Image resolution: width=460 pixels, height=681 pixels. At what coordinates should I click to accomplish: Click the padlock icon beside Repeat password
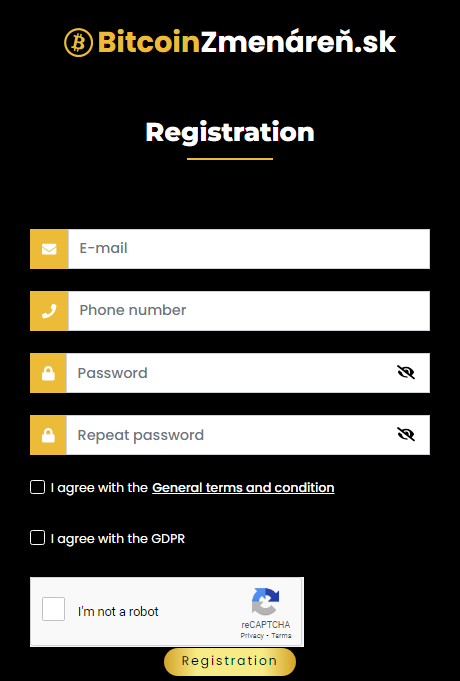48,435
